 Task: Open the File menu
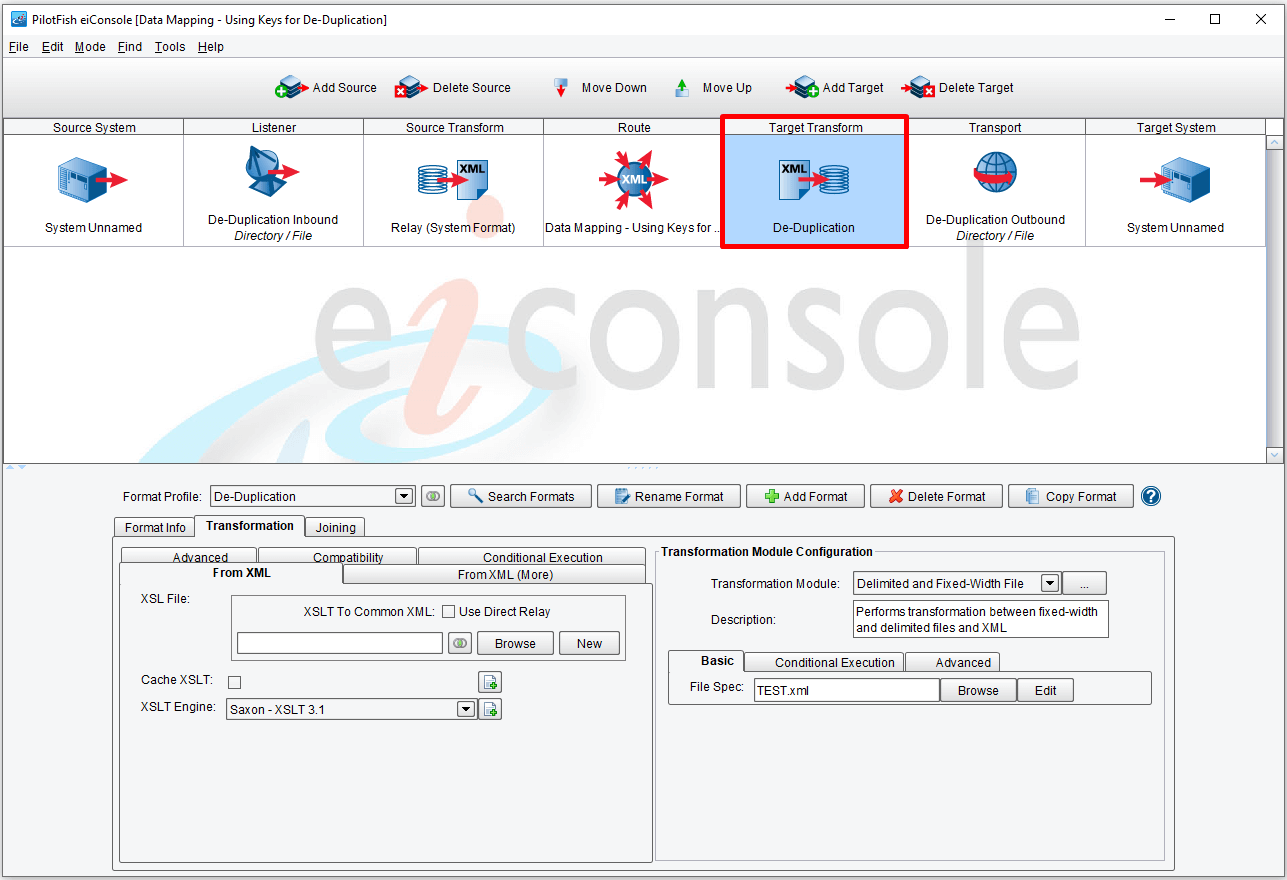coord(18,47)
